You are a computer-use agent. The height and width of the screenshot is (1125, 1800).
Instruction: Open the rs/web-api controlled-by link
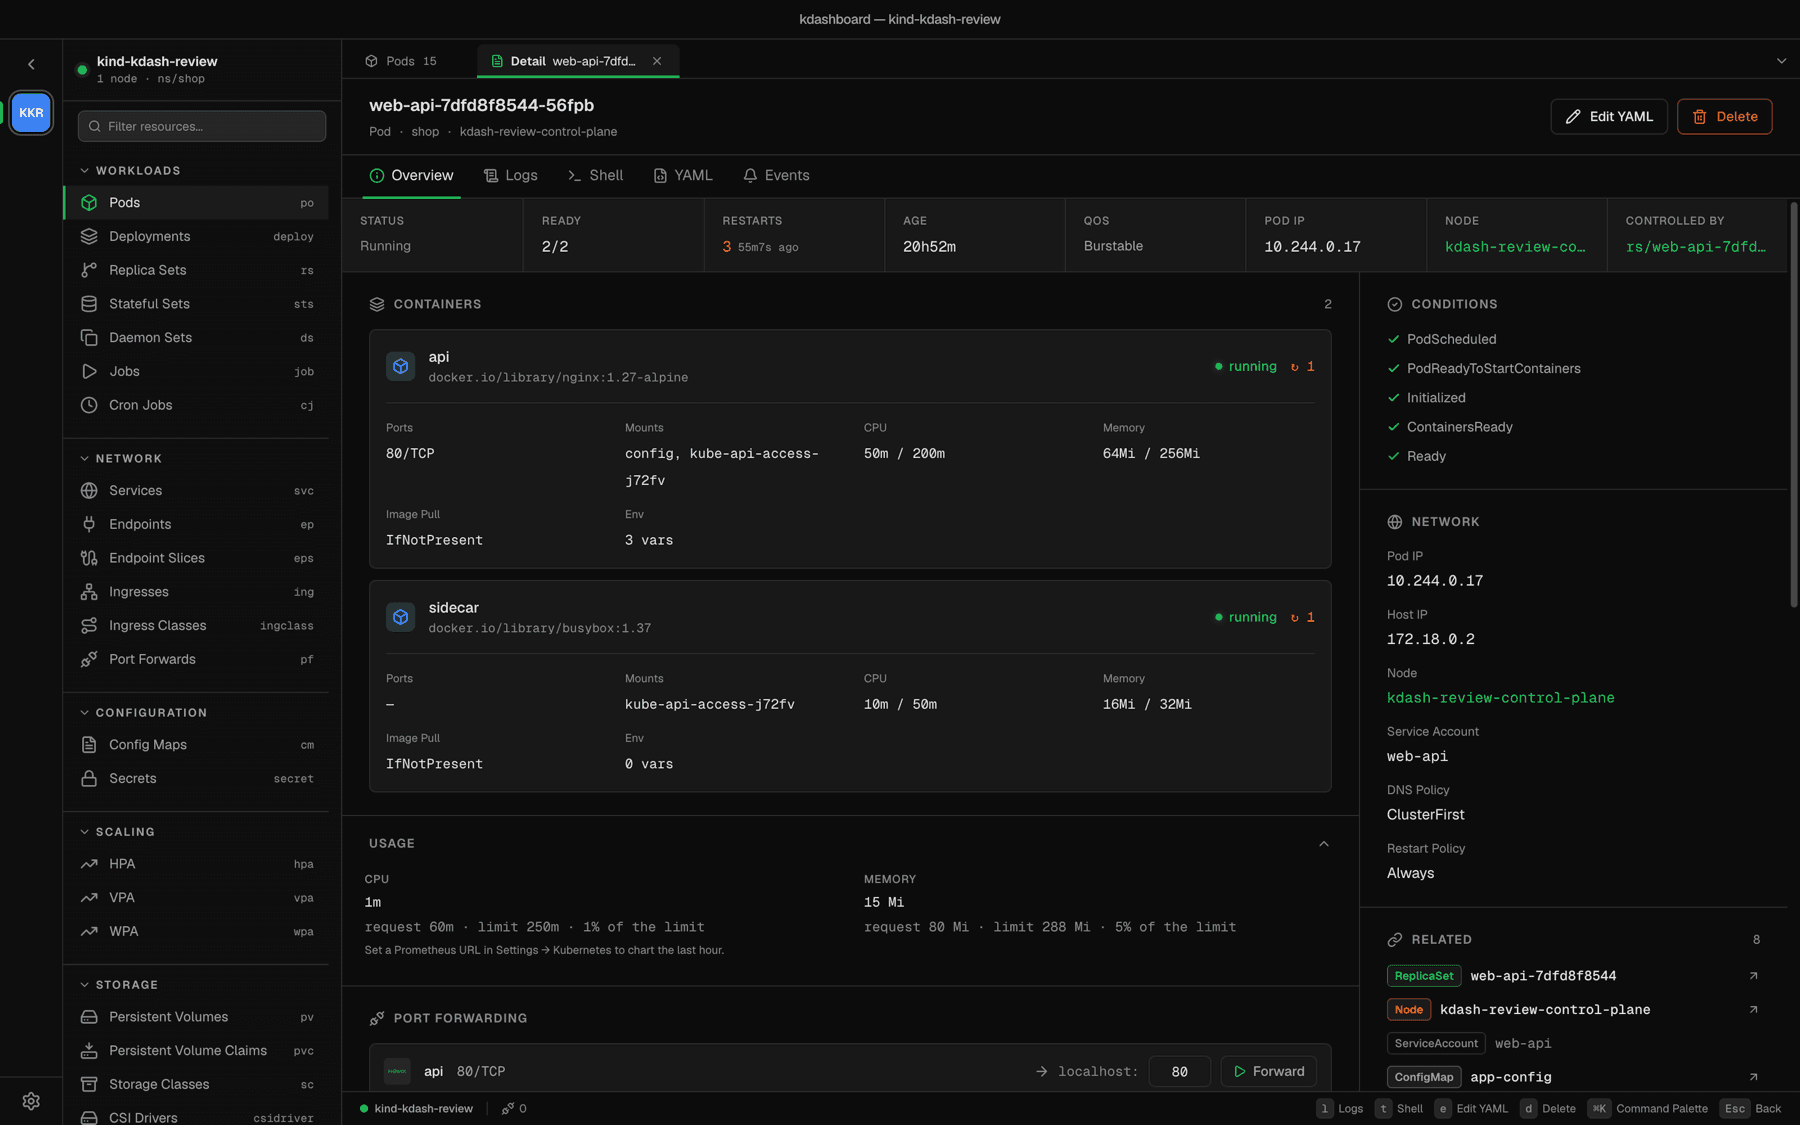click(1695, 247)
